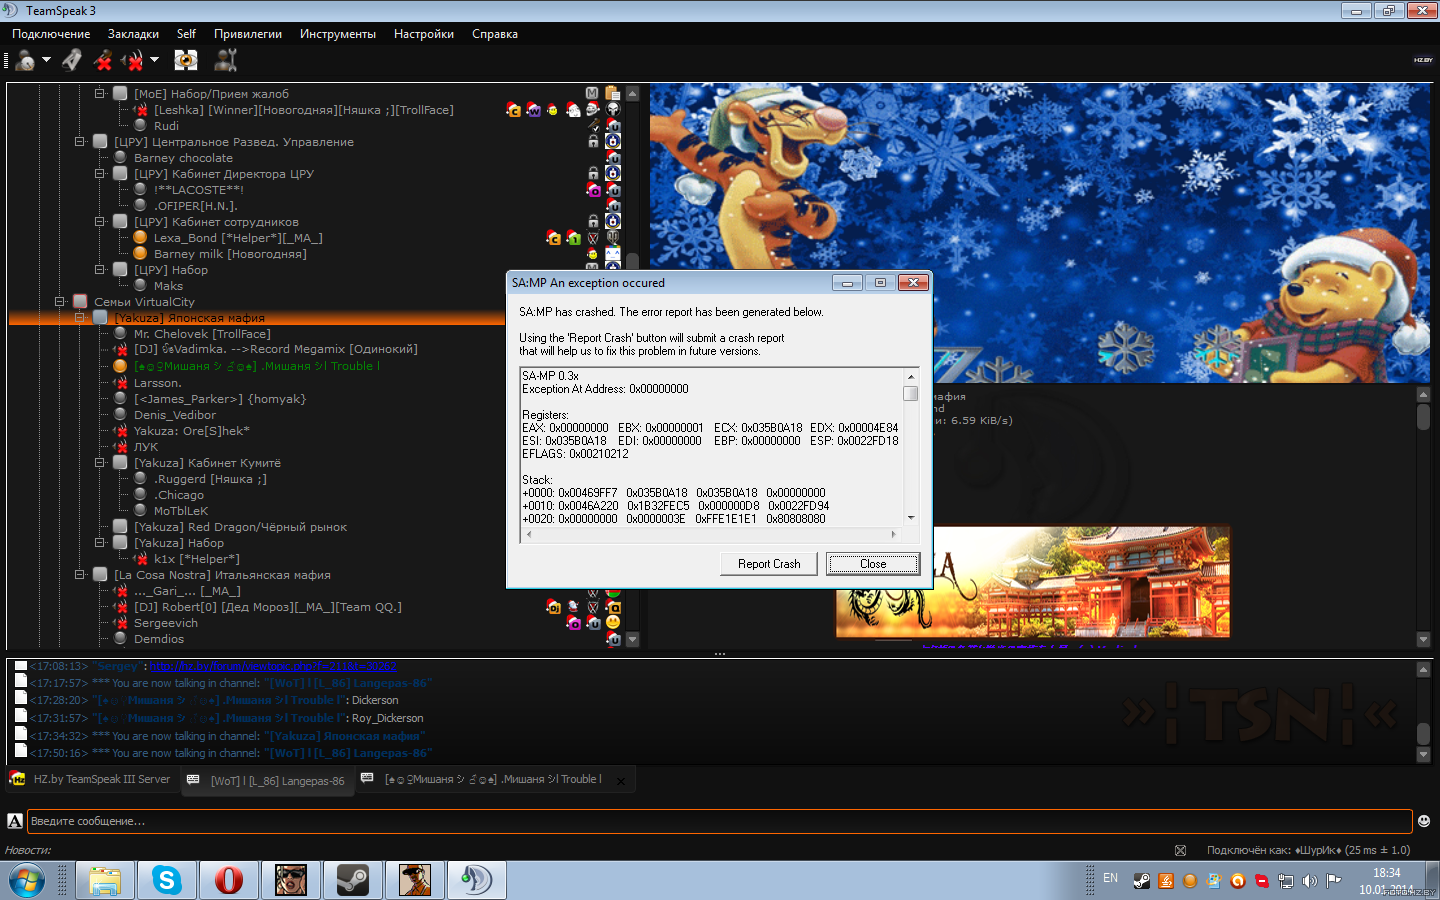Click channel tree scrollbar down arrow

click(x=632, y=639)
